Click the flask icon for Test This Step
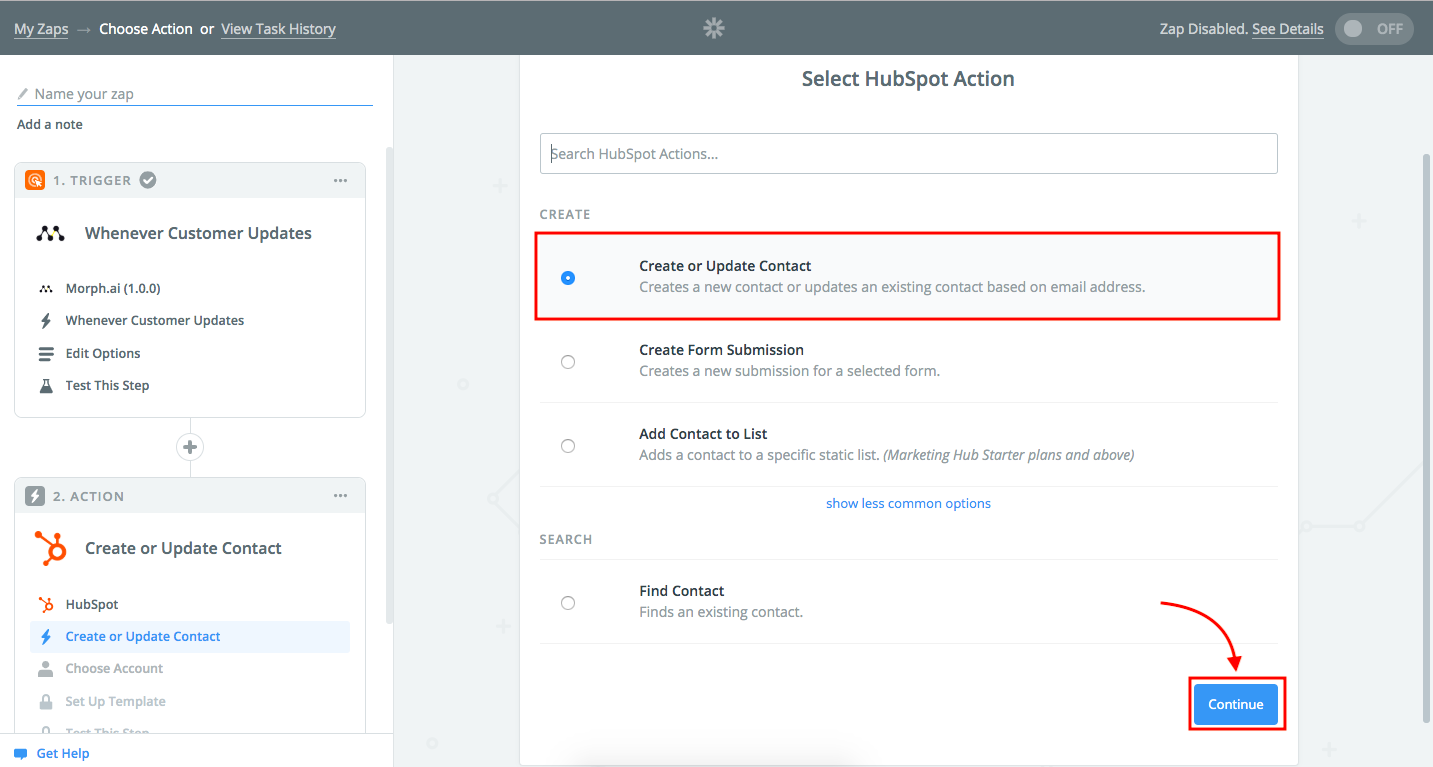The width and height of the screenshot is (1433, 767). [46, 385]
